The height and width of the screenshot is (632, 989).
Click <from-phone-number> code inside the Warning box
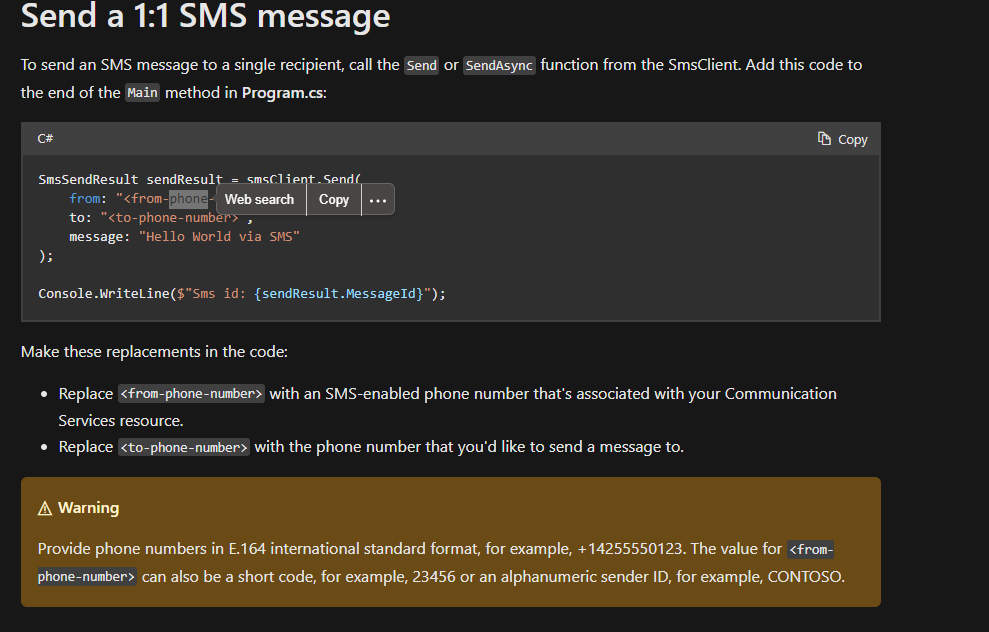[x=810, y=548]
